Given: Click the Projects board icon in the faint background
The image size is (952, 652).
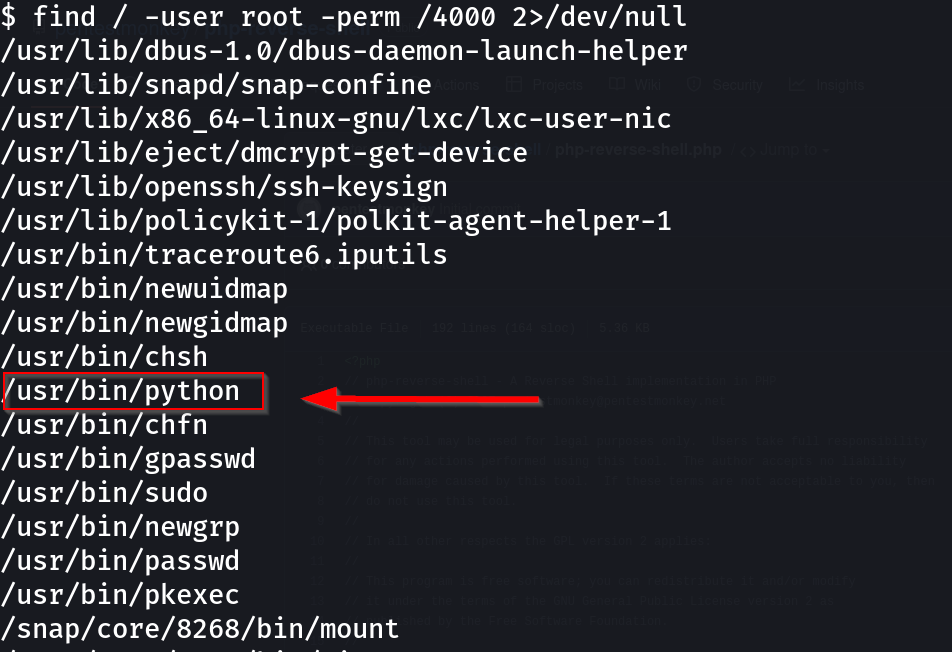Looking at the screenshot, I should 514,85.
